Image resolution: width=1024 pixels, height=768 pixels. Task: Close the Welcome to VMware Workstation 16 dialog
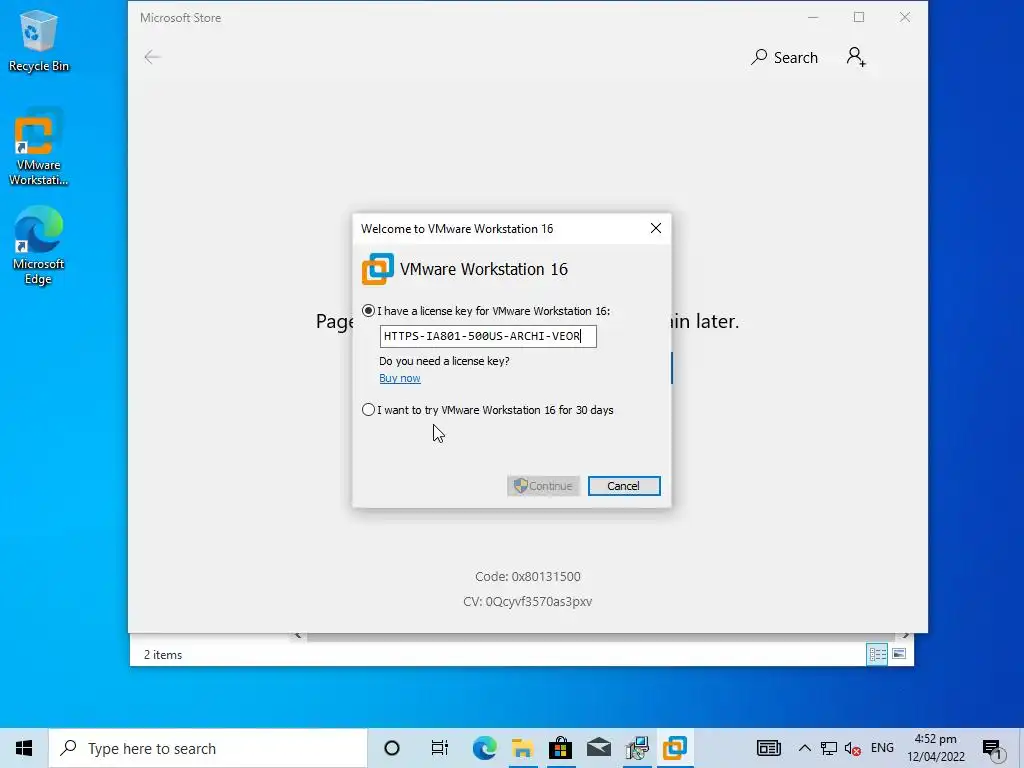point(656,228)
